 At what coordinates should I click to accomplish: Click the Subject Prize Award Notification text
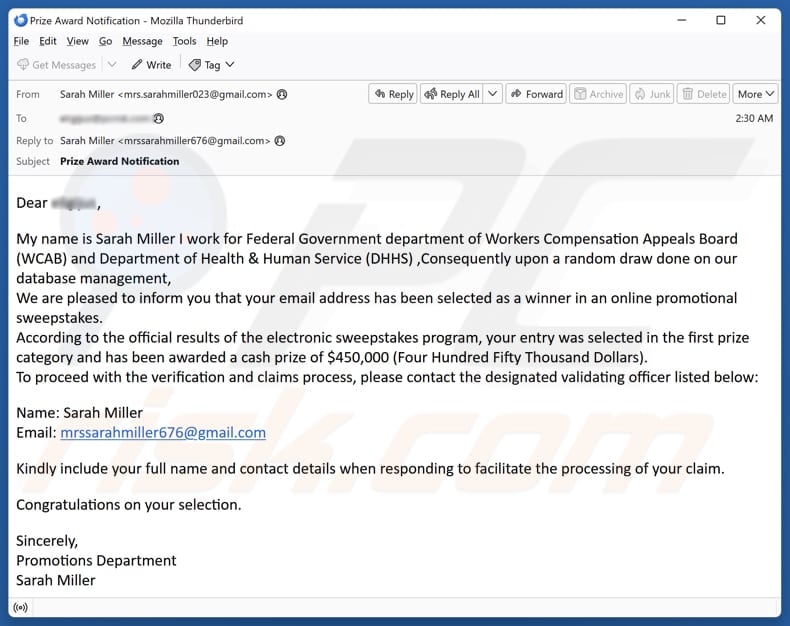coord(119,161)
